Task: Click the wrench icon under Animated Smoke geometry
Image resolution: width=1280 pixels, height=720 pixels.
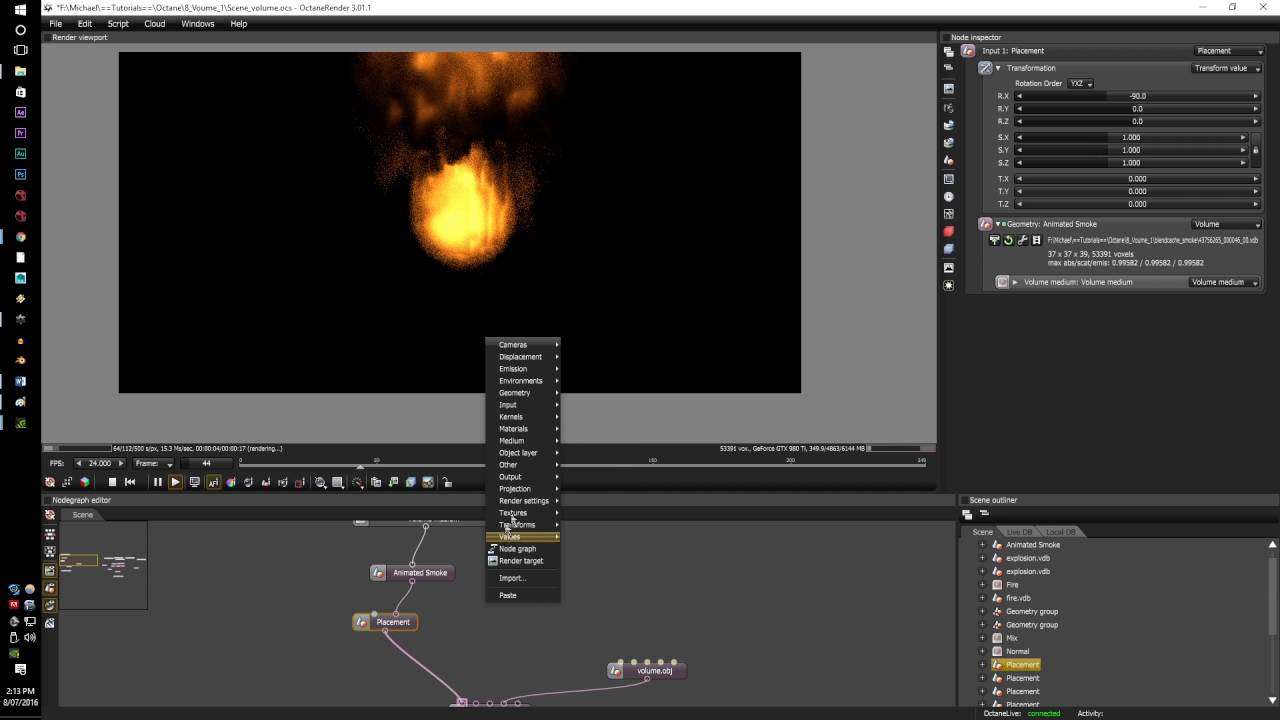Action: (1022, 240)
